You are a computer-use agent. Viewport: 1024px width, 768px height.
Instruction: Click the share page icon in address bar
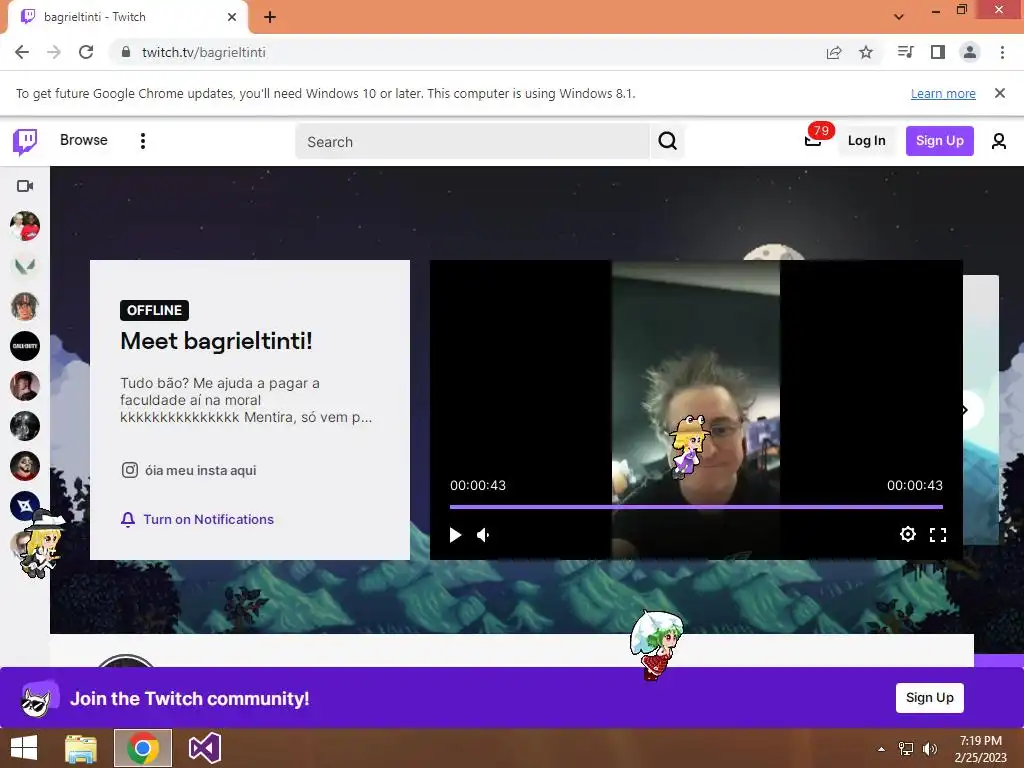[x=834, y=52]
